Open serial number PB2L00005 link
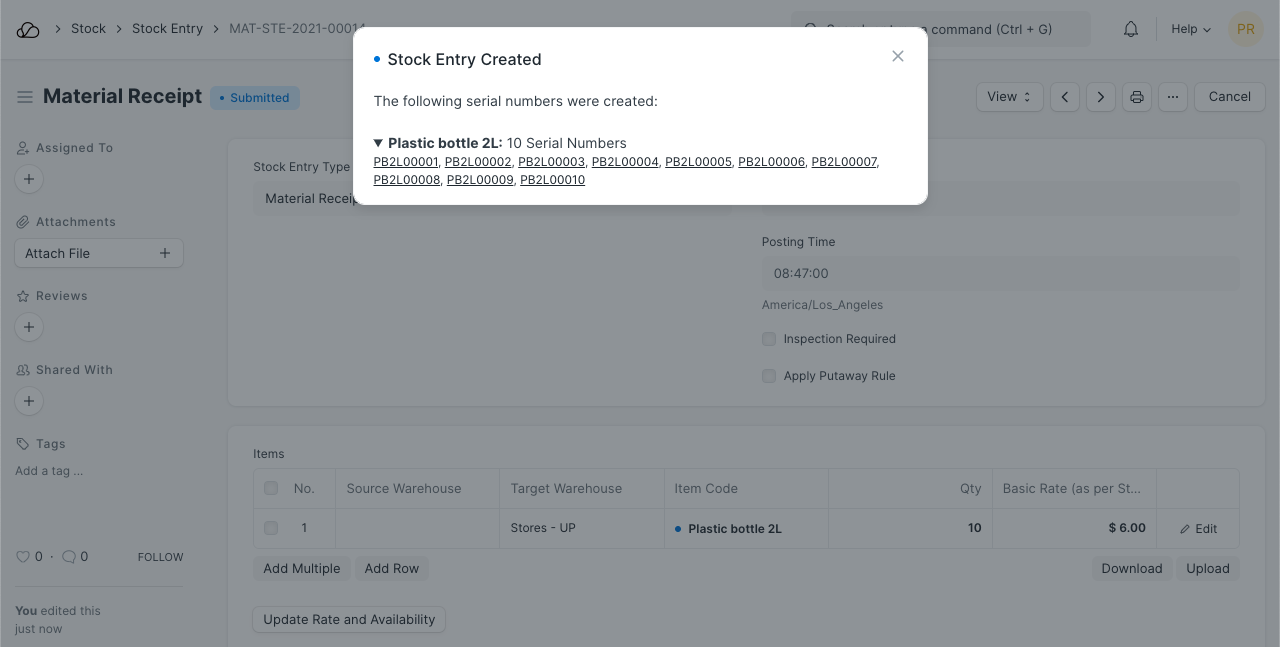Screen dimensions: 1280x647 698,162
